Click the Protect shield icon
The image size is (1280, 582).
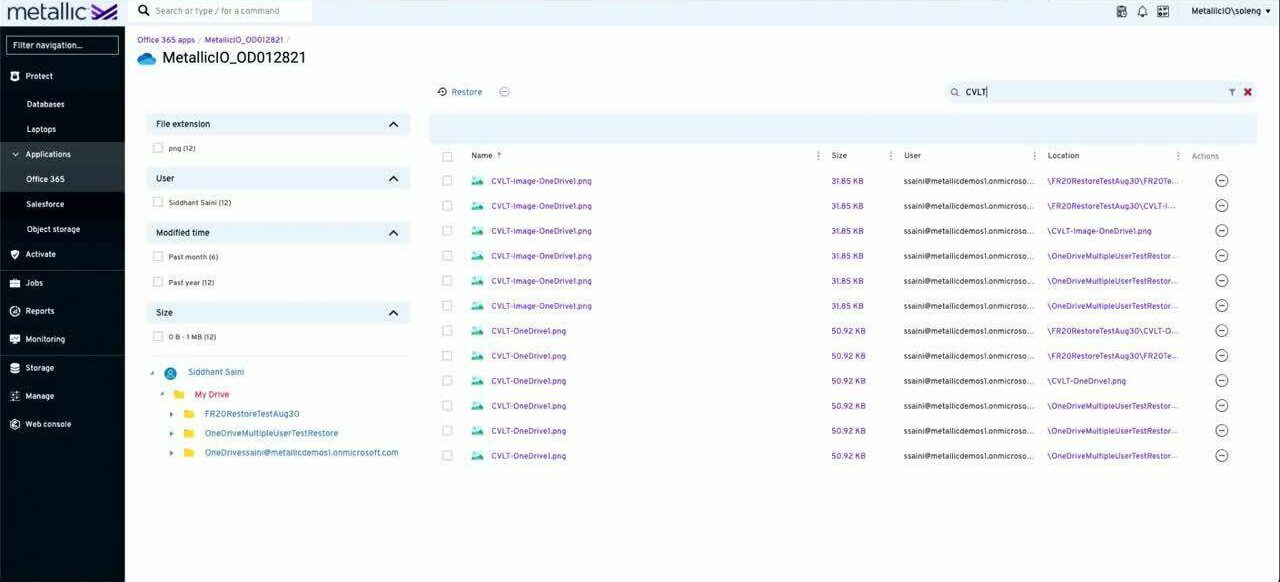[15, 76]
